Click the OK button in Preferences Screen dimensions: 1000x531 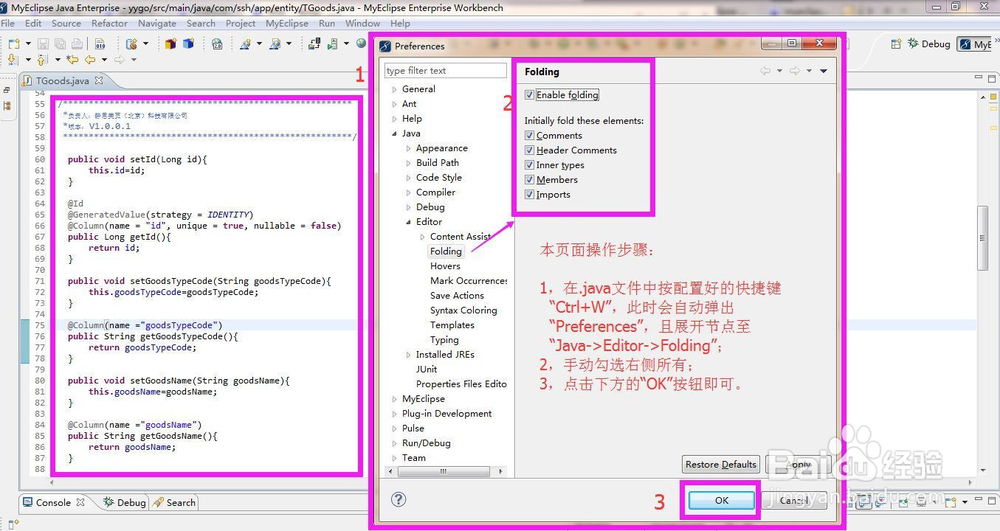(721, 500)
